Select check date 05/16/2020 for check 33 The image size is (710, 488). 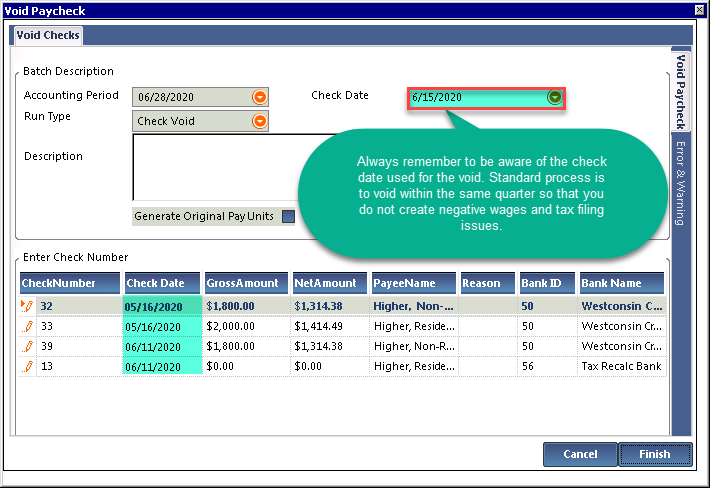162,326
